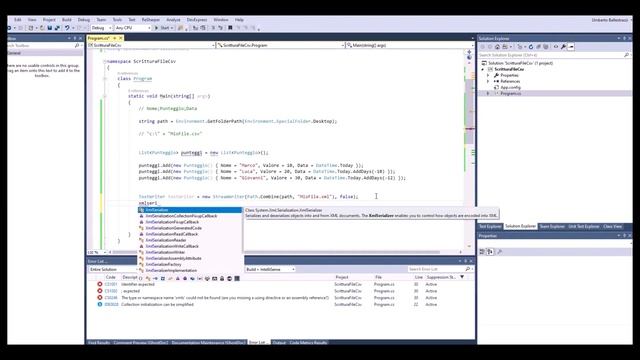Open the Help menu
Screen dimensions: 640x360
coord(239,20)
